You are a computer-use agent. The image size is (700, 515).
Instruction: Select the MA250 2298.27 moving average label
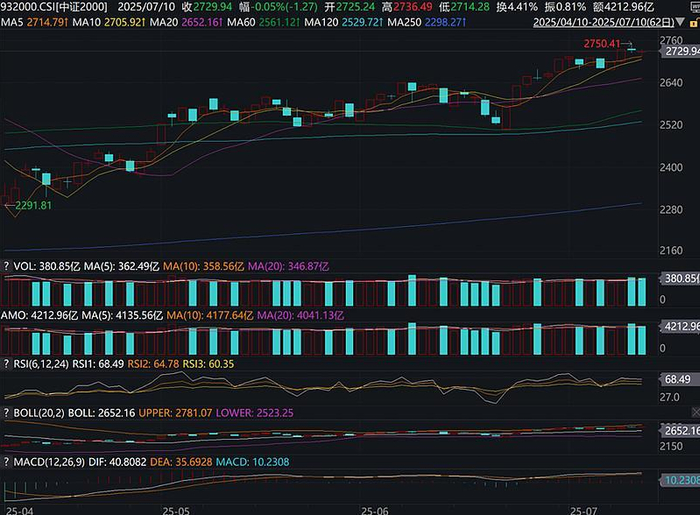point(427,22)
